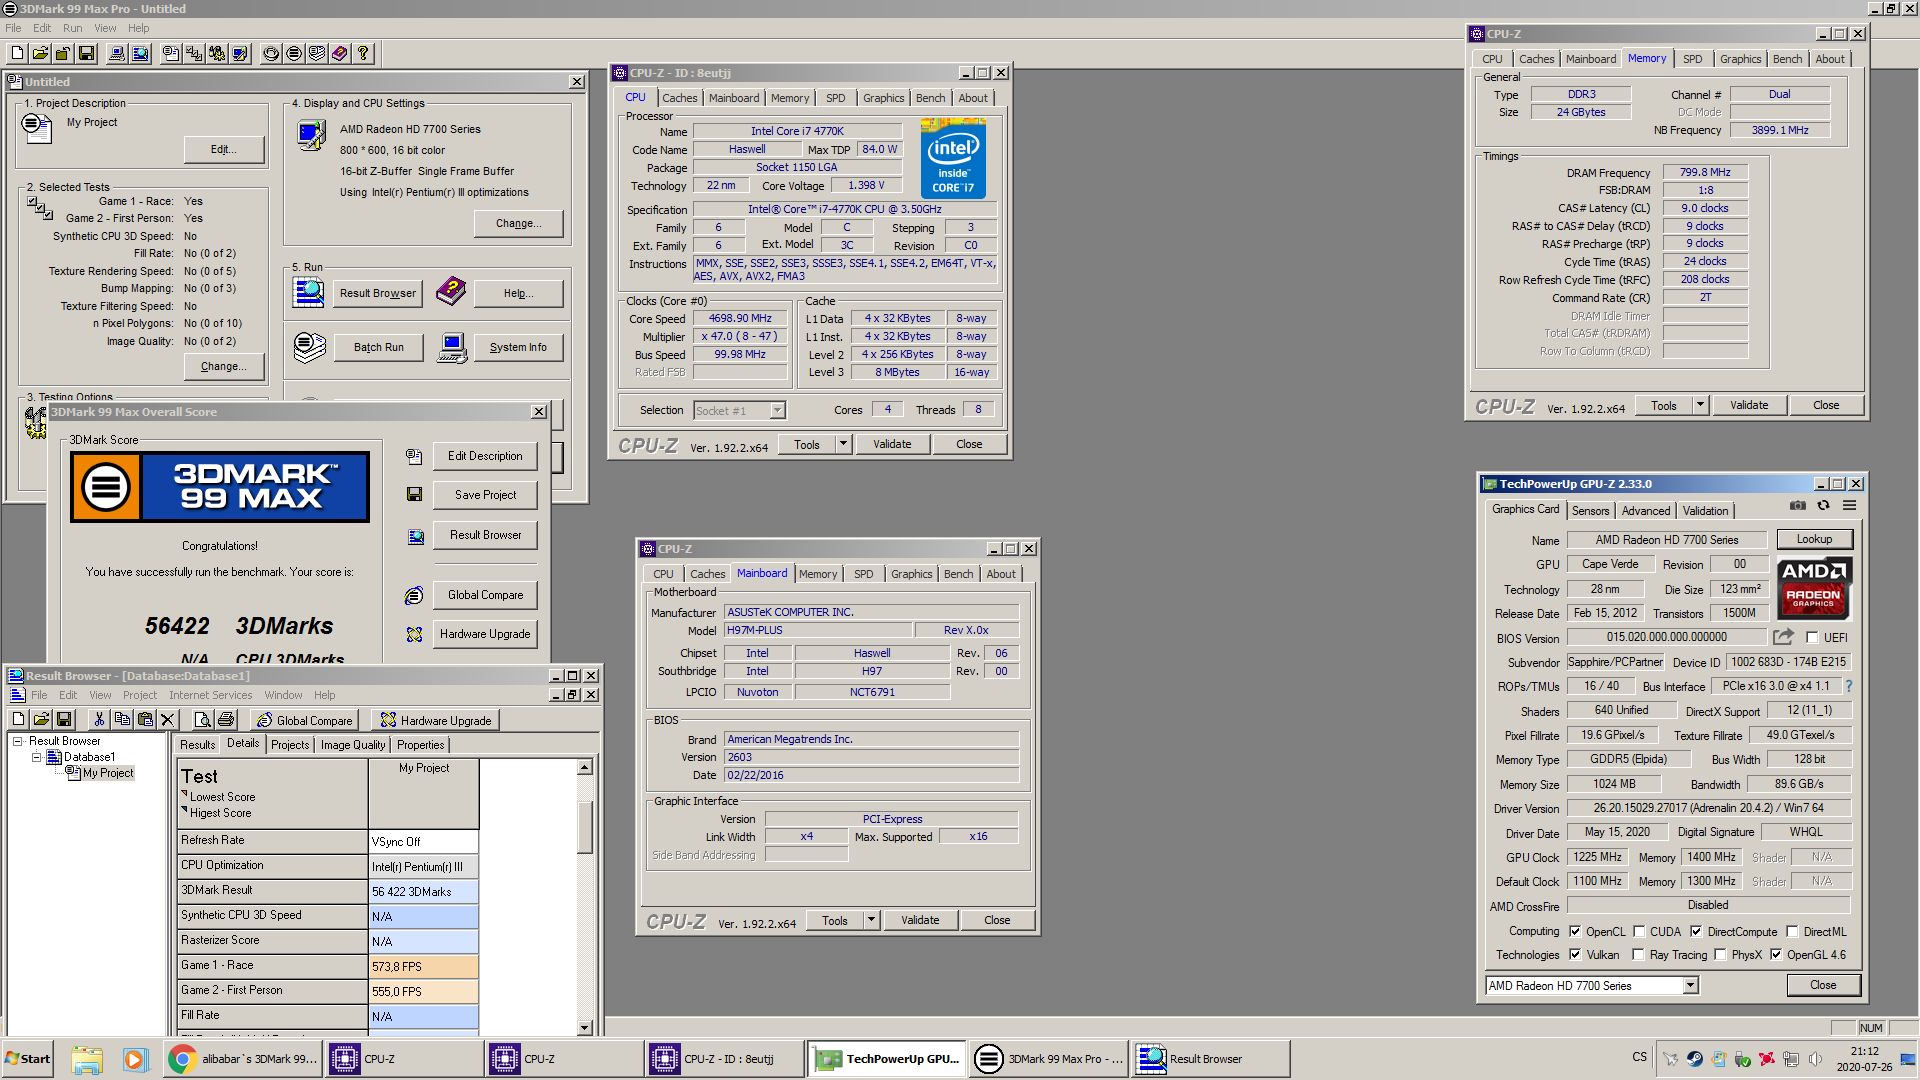Open Image Quality tab in Result Browser
Viewport: 1920px width, 1080px height.
[352, 745]
